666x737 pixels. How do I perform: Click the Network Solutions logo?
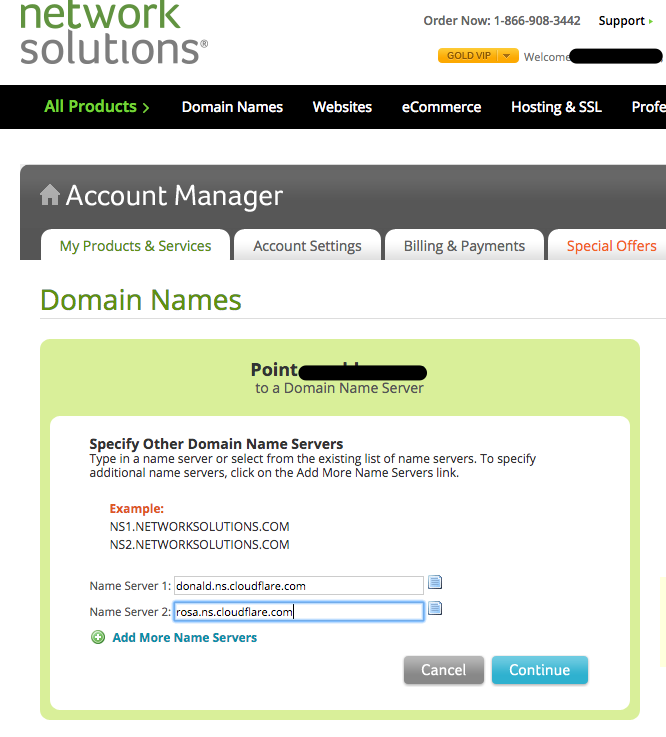click(x=114, y=32)
